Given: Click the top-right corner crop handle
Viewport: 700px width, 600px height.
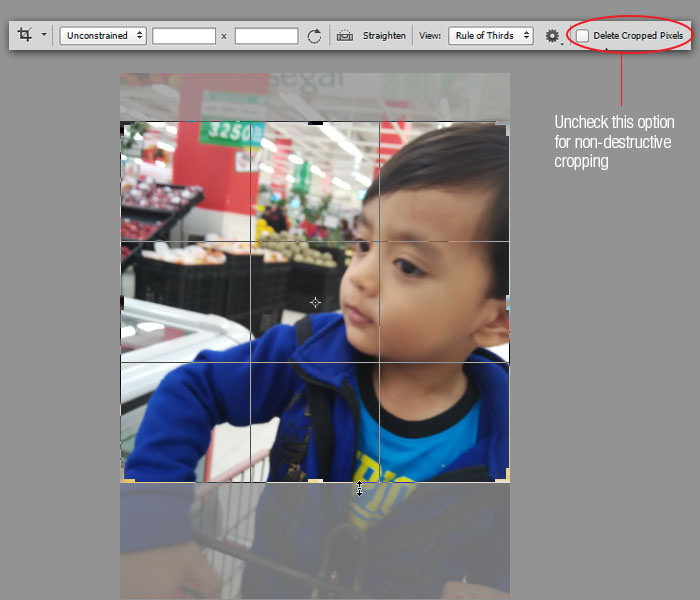Looking at the screenshot, I should [x=507, y=124].
